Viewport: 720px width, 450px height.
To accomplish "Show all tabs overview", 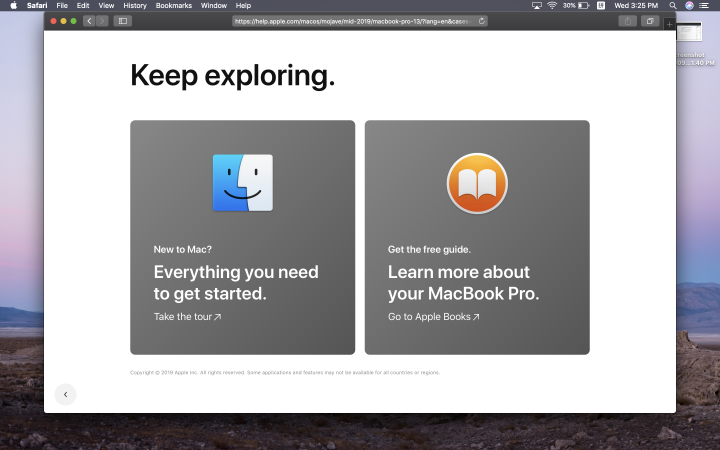I will [x=650, y=21].
